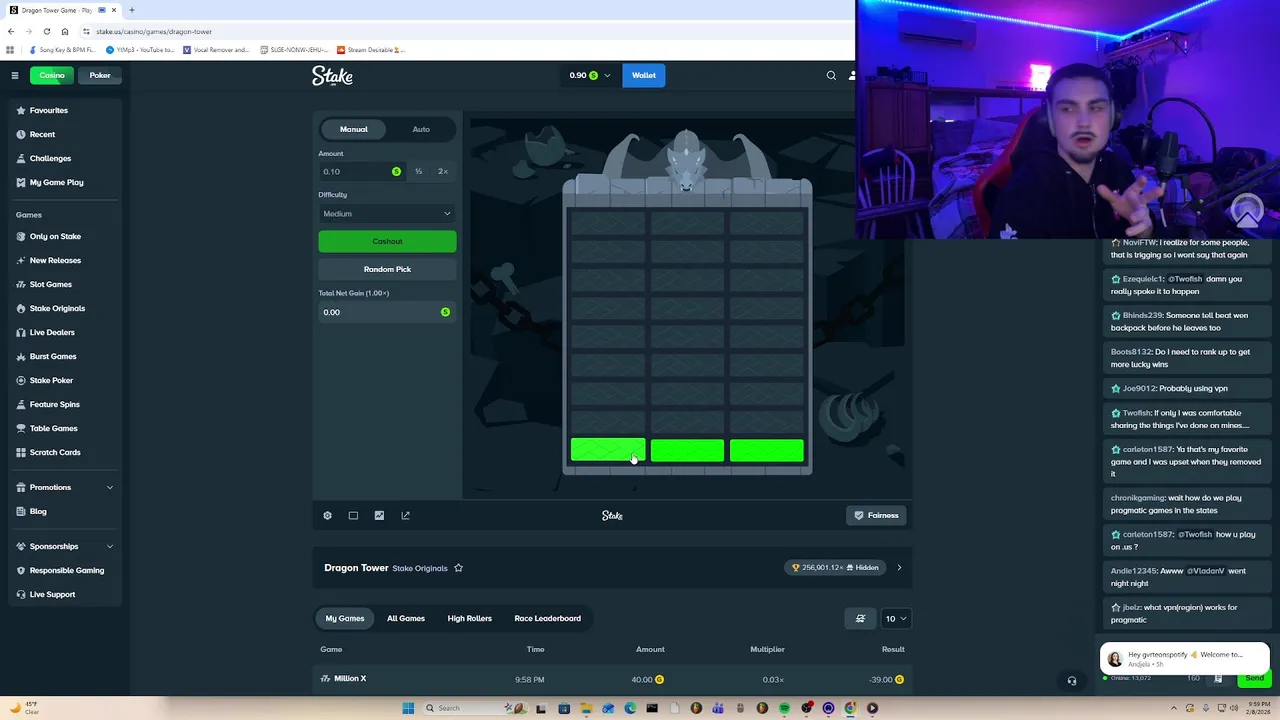Viewport: 1280px width, 720px height.
Task: Open game settings gear icon
Action: (x=327, y=515)
